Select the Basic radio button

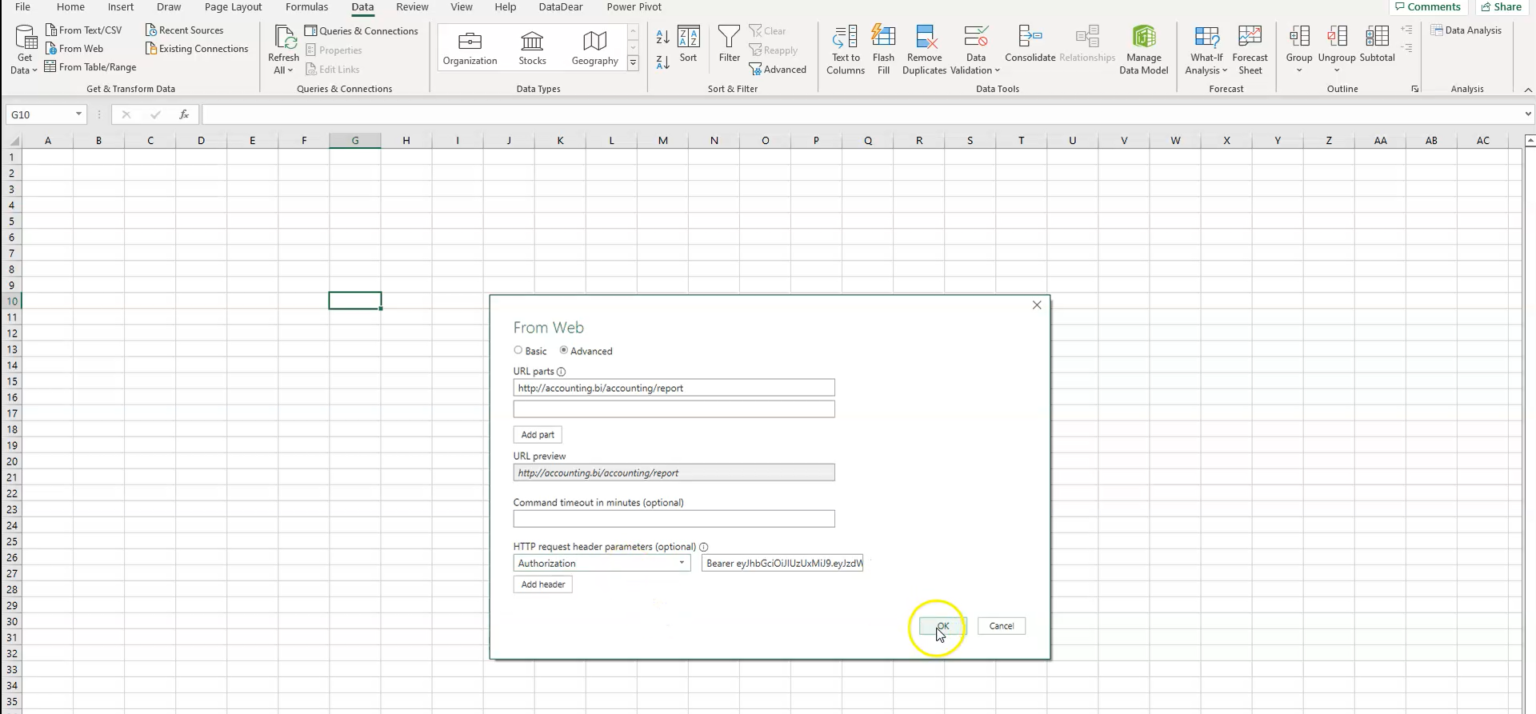517,350
